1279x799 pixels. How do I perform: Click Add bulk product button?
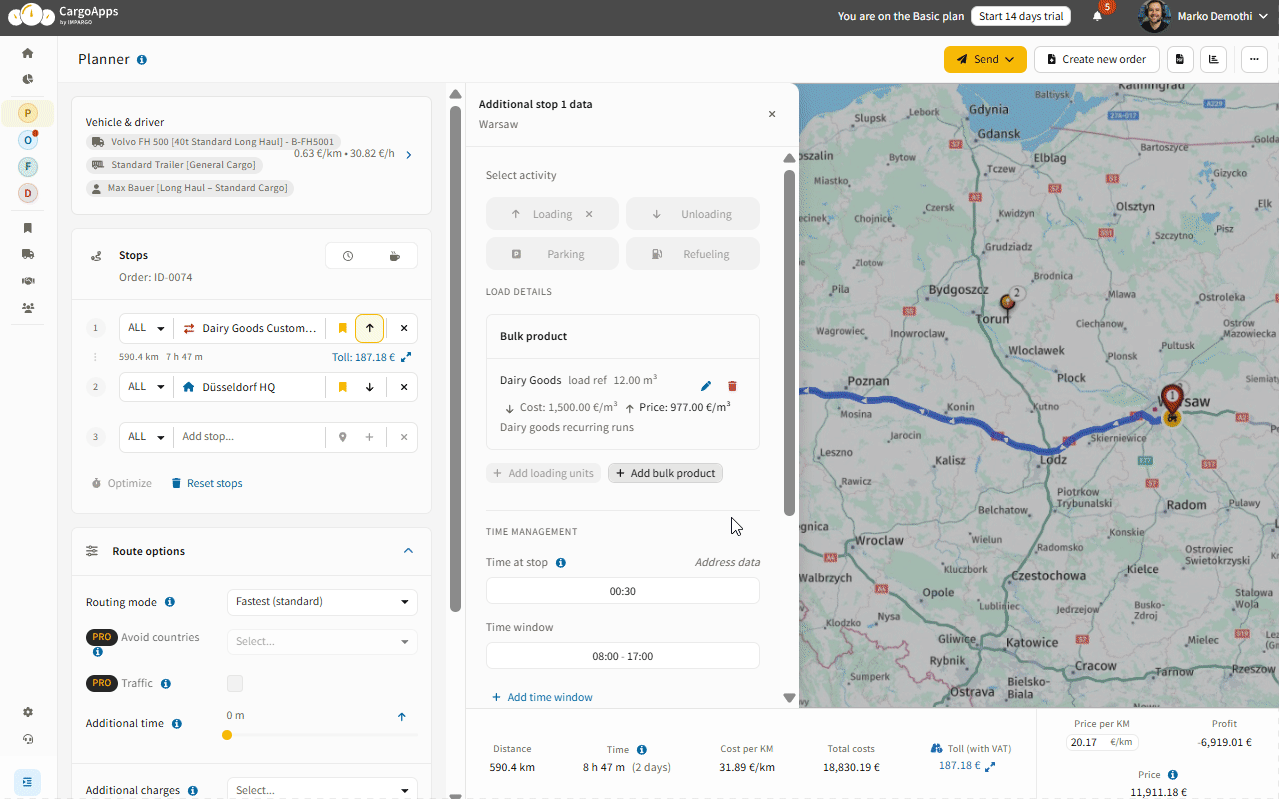[665, 473]
